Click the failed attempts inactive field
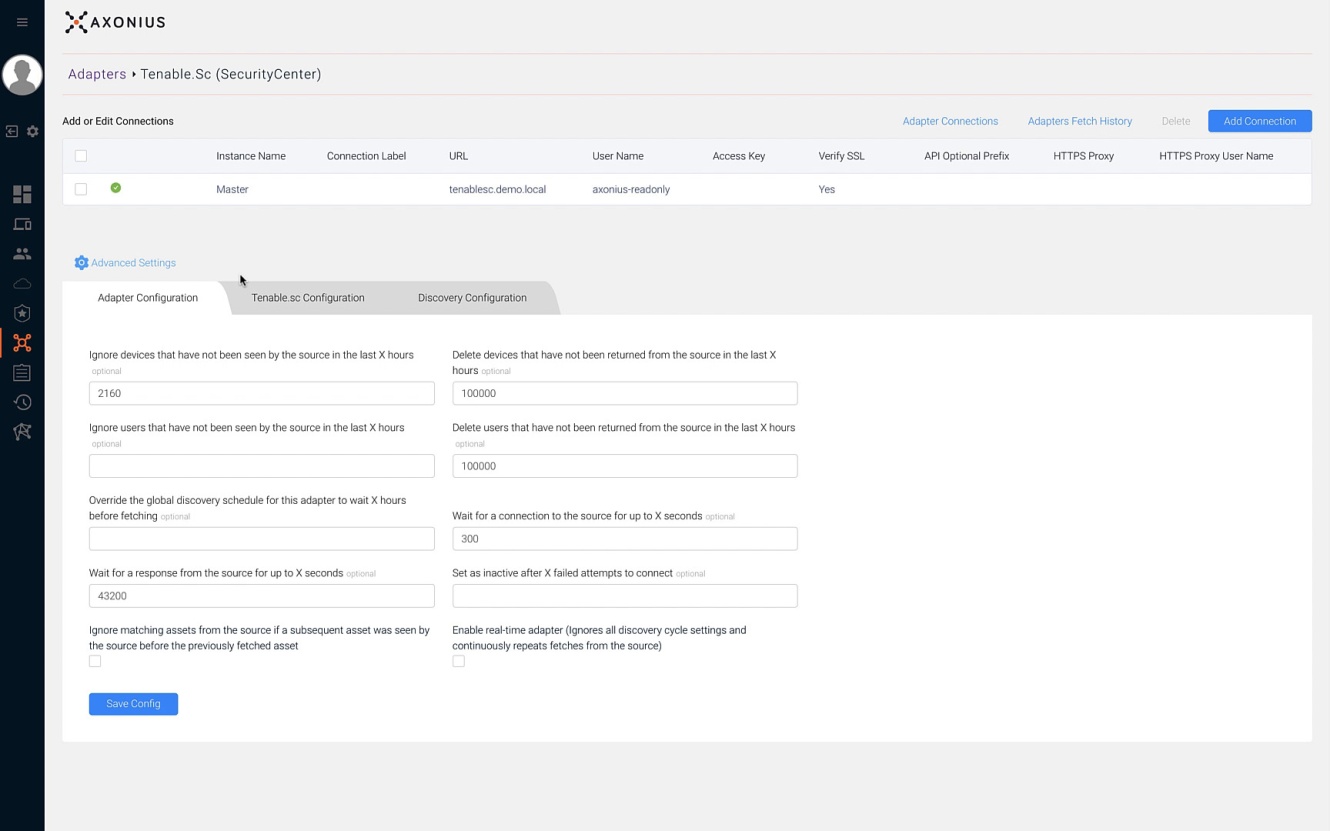 (625, 596)
